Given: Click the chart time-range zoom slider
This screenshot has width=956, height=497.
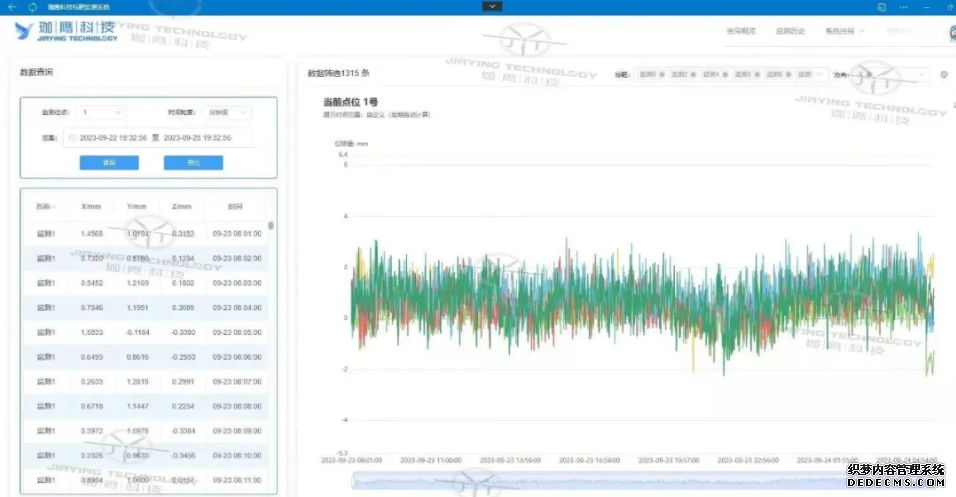Looking at the screenshot, I should [640, 482].
